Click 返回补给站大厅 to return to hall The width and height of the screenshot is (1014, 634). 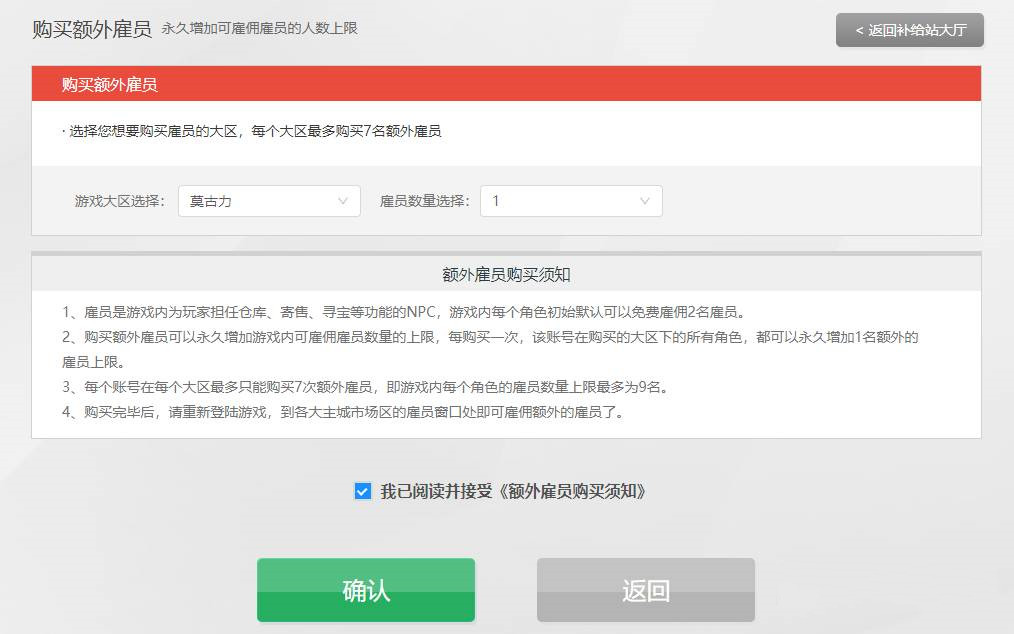coord(908,30)
